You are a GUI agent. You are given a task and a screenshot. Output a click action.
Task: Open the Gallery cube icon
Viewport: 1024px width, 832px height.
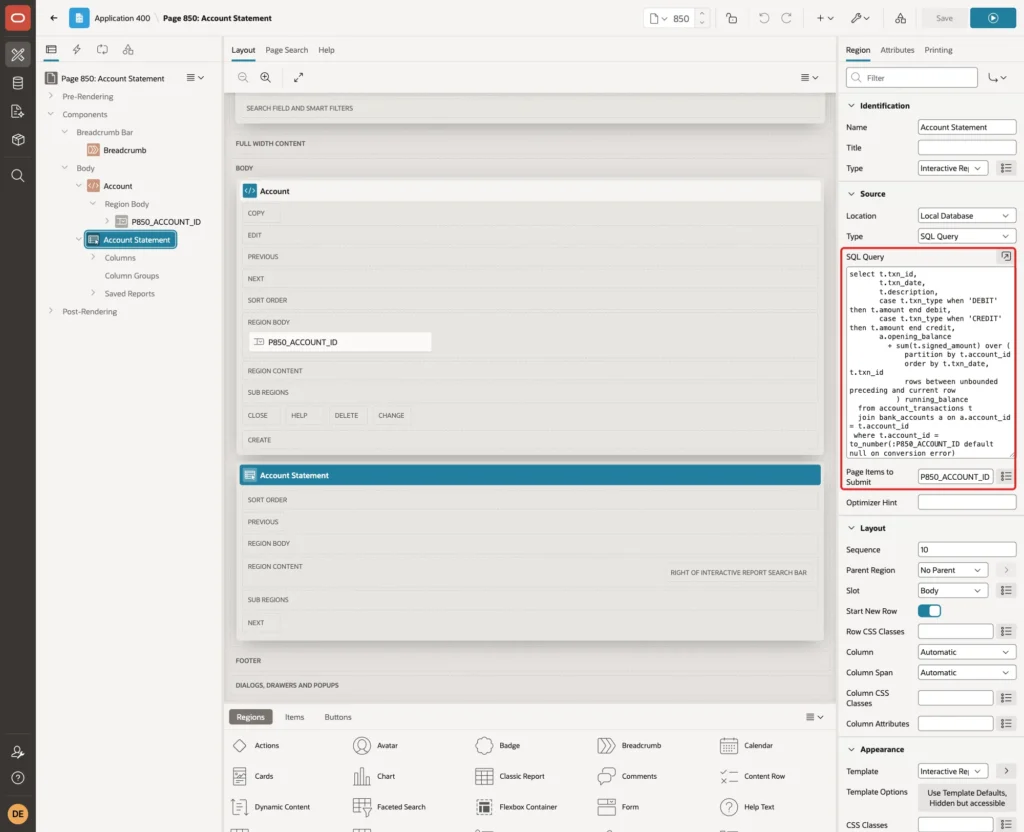[x=18, y=139]
